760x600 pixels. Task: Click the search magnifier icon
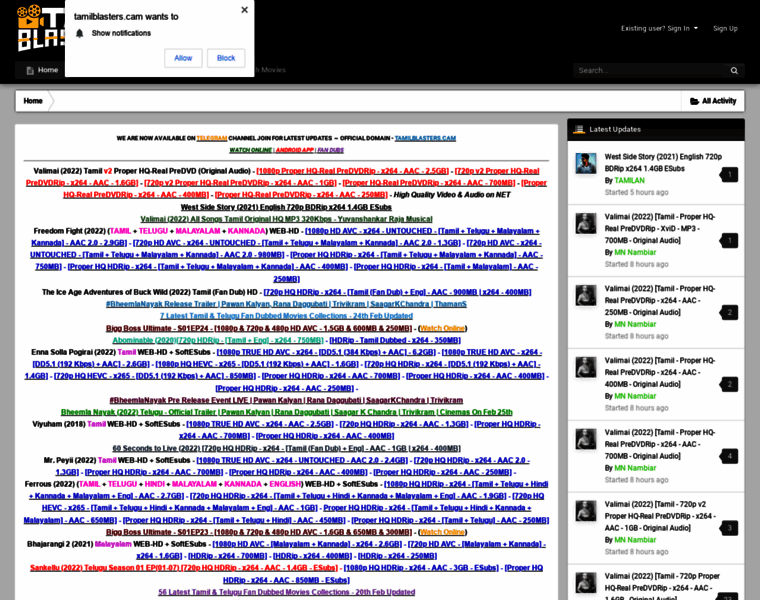point(734,70)
